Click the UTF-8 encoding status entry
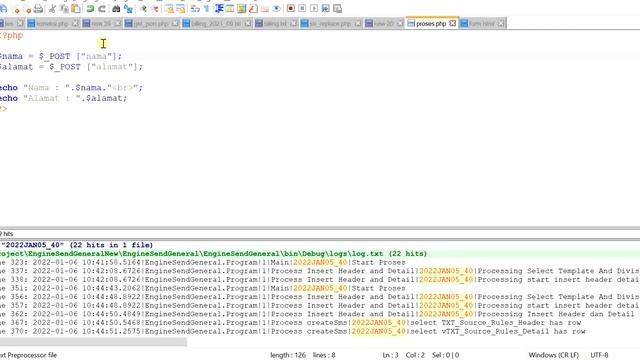The image size is (640, 360). coord(599,355)
